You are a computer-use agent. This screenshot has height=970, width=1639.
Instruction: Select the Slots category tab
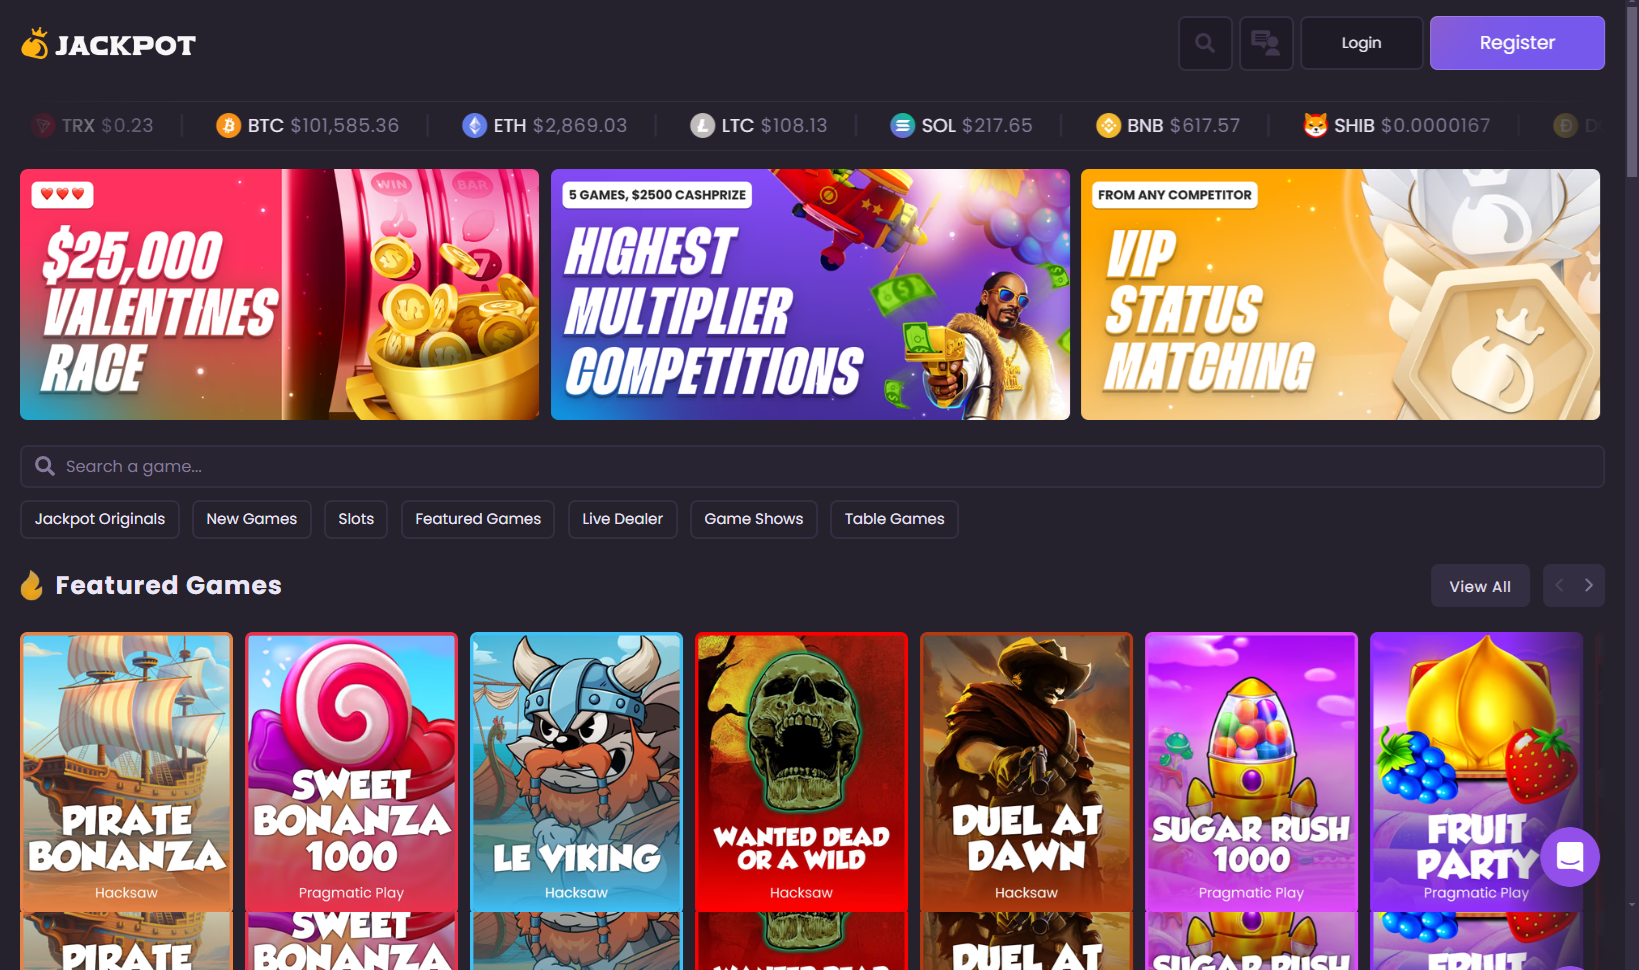(356, 519)
